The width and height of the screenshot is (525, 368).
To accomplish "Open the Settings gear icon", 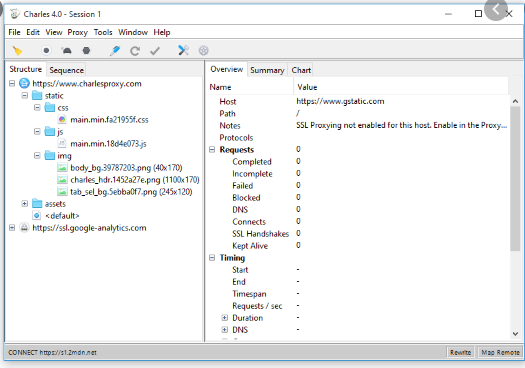I will [x=204, y=51].
